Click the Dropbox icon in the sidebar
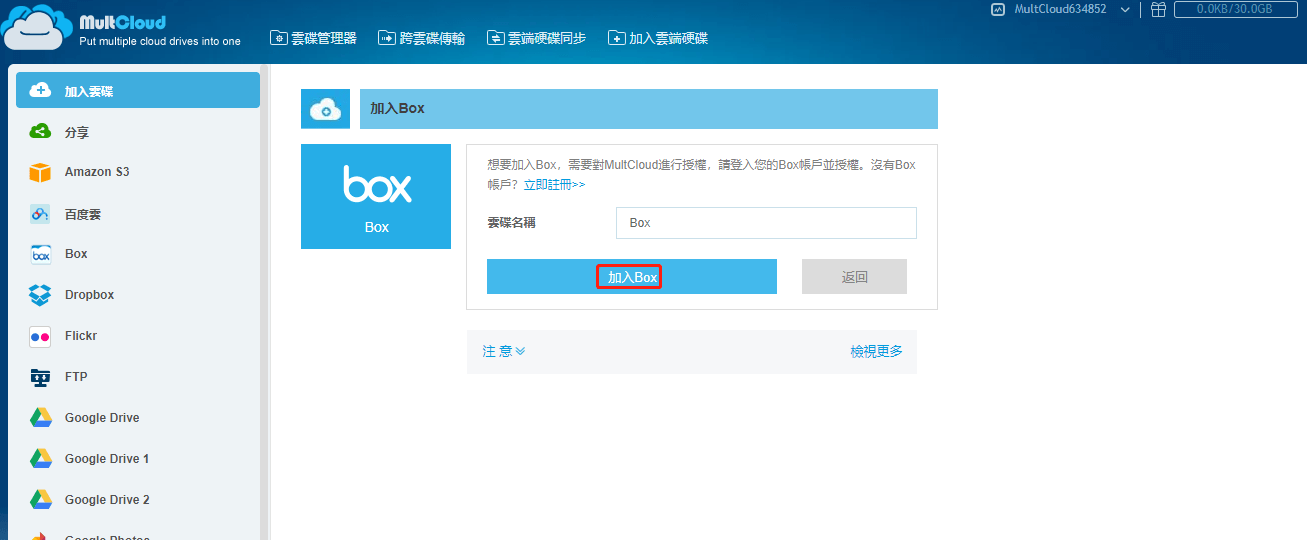1307x540 pixels. [x=40, y=295]
